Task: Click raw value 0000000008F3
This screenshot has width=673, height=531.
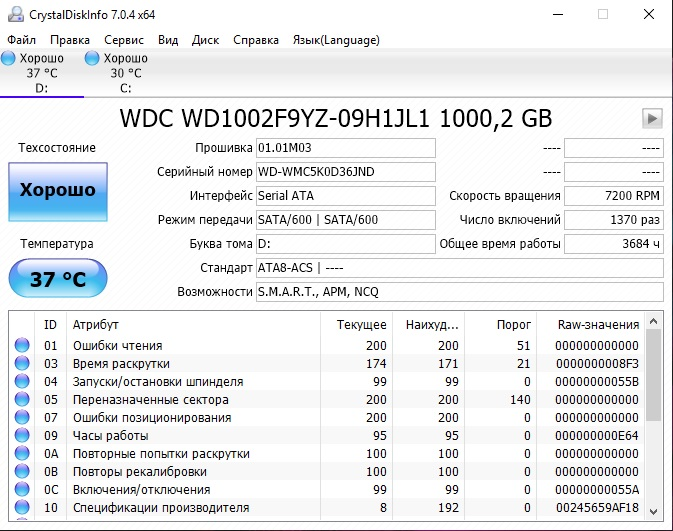Action: coord(597,364)
